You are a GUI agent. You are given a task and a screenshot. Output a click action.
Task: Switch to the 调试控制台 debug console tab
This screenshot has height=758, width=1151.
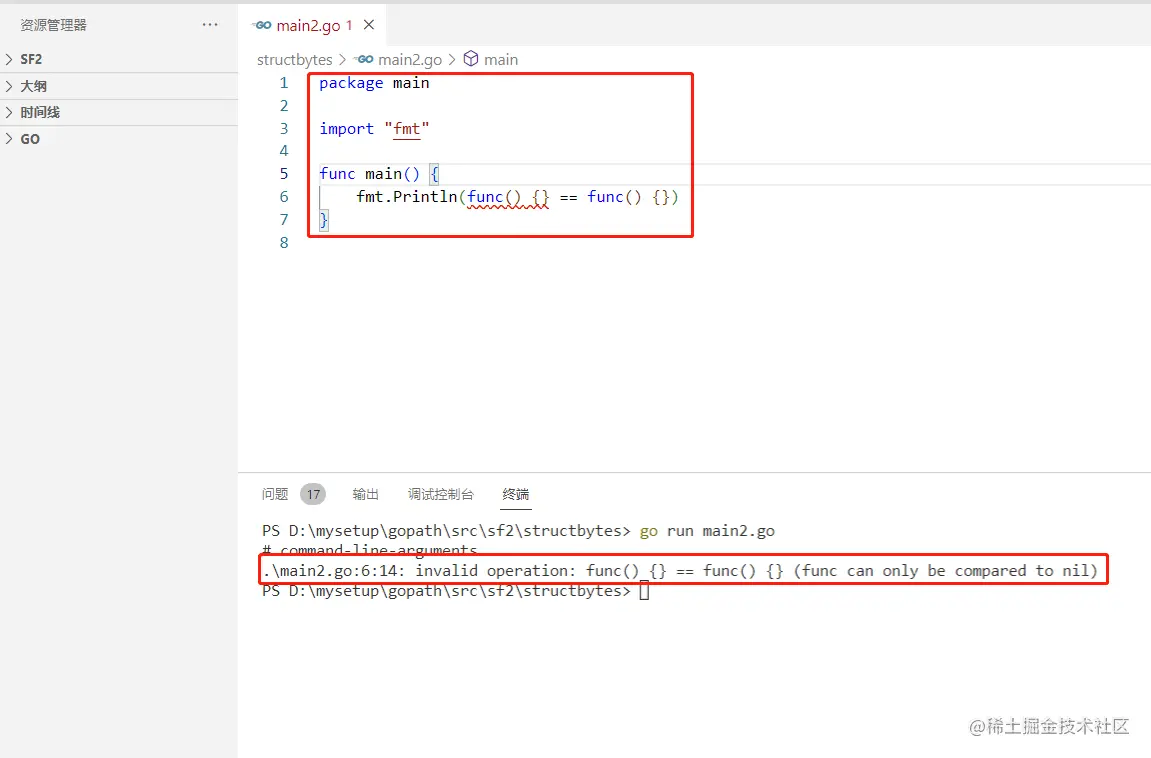click(x=440, y=494)
